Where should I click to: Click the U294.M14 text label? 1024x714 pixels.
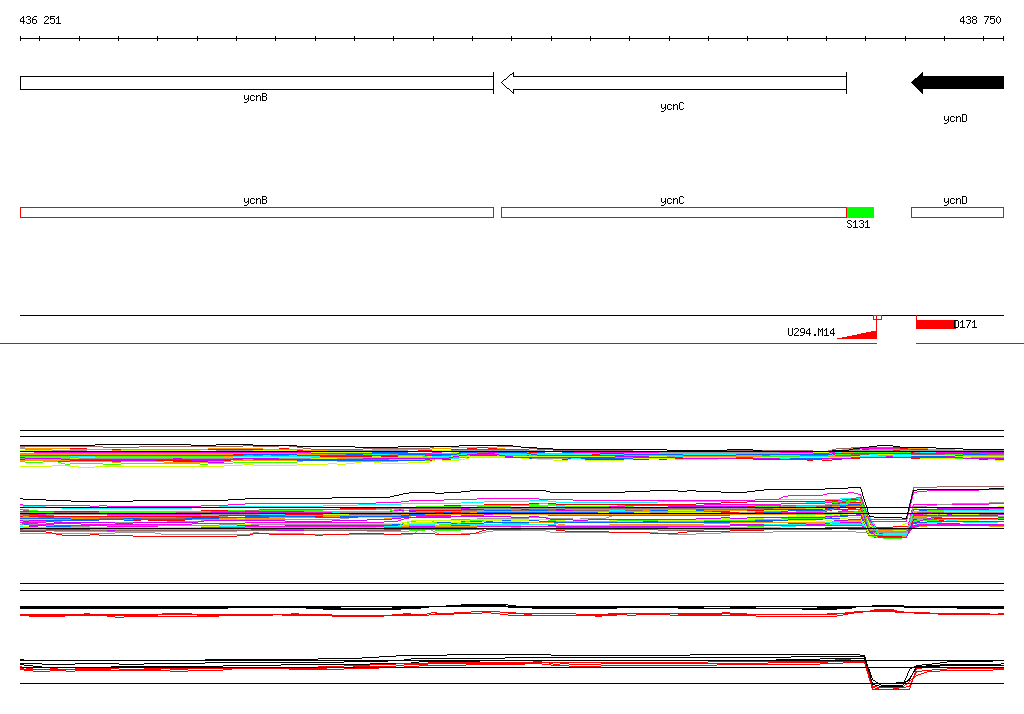[x=811, y=332]
